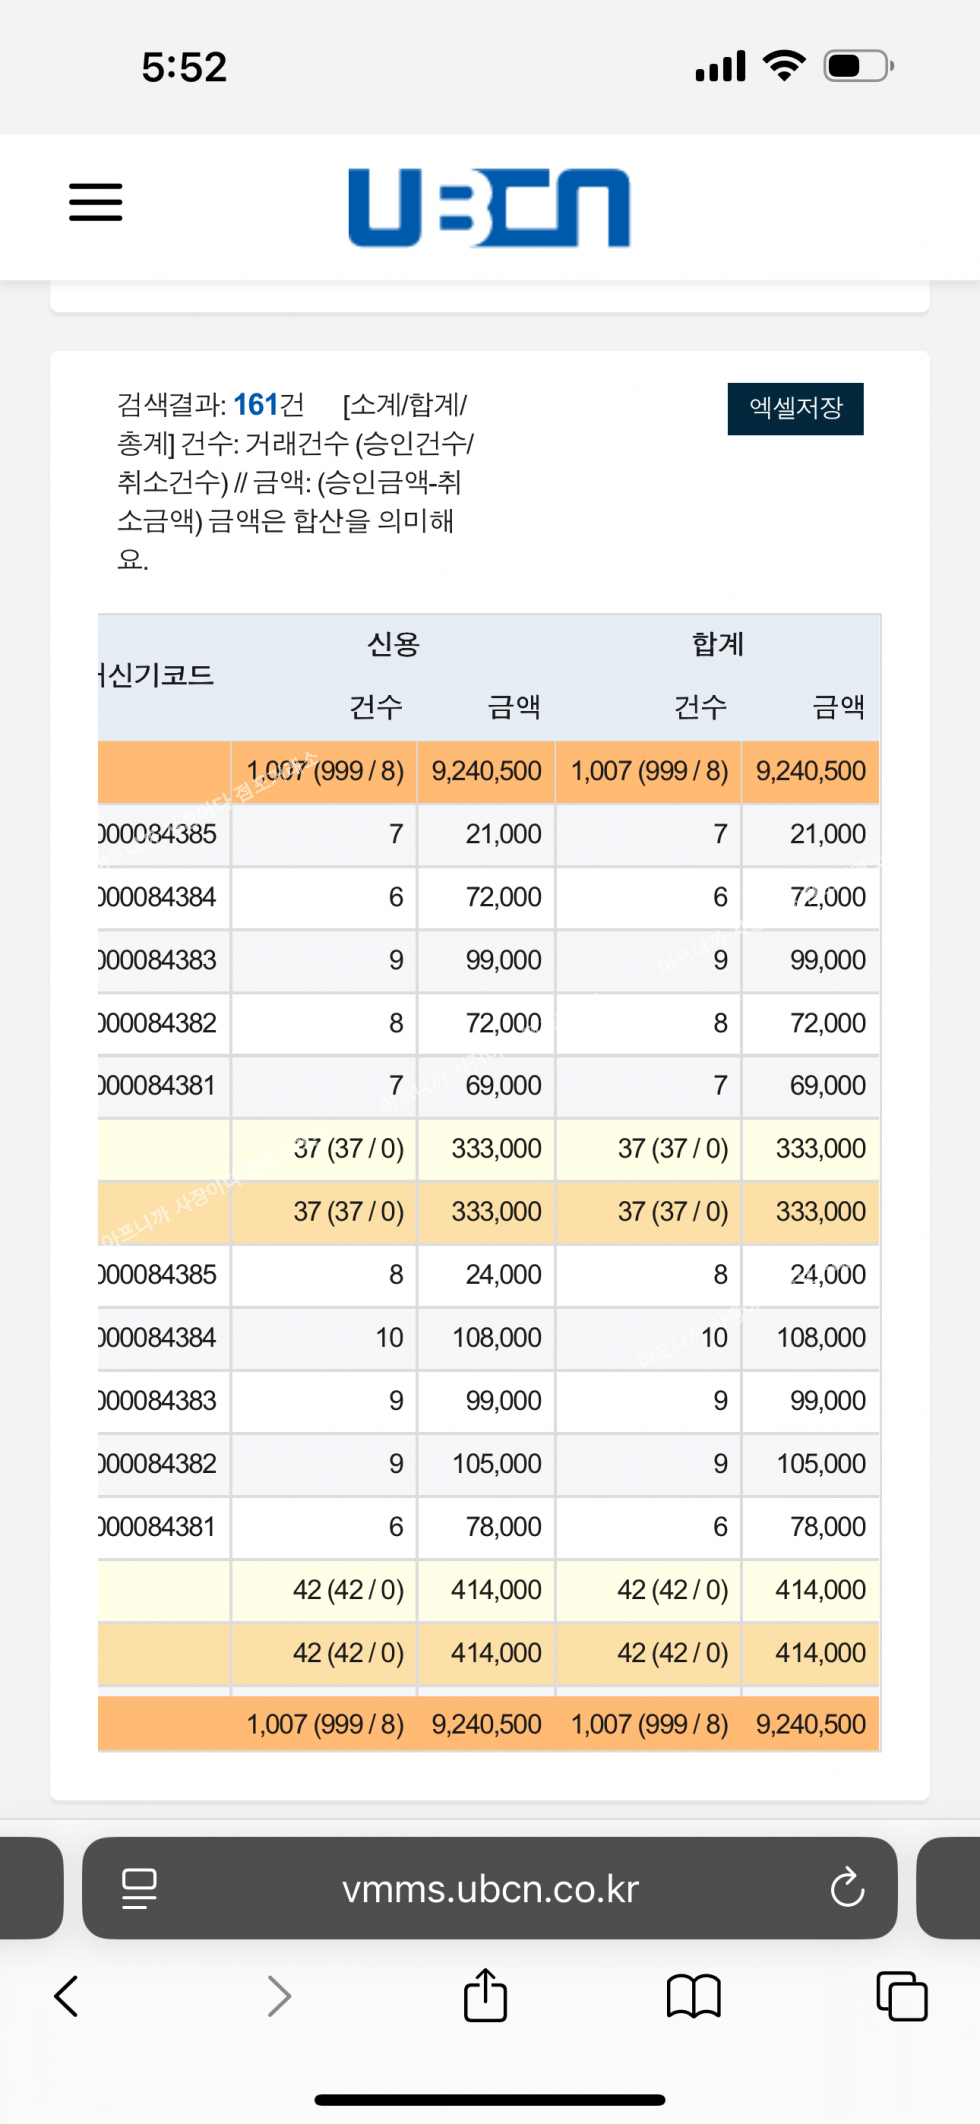Select the 신용 column header

[393, 644]
